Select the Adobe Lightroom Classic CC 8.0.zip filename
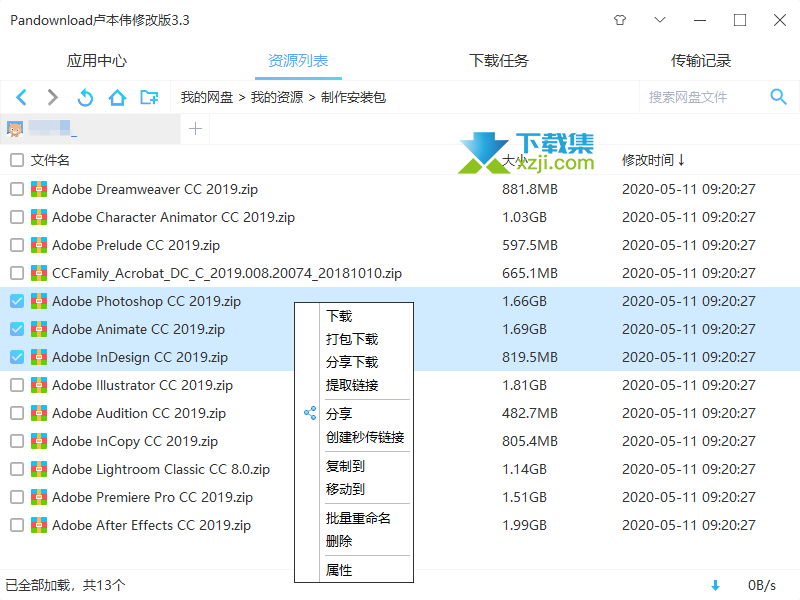This screenshot has height=600, width=800. coord(161,469)
